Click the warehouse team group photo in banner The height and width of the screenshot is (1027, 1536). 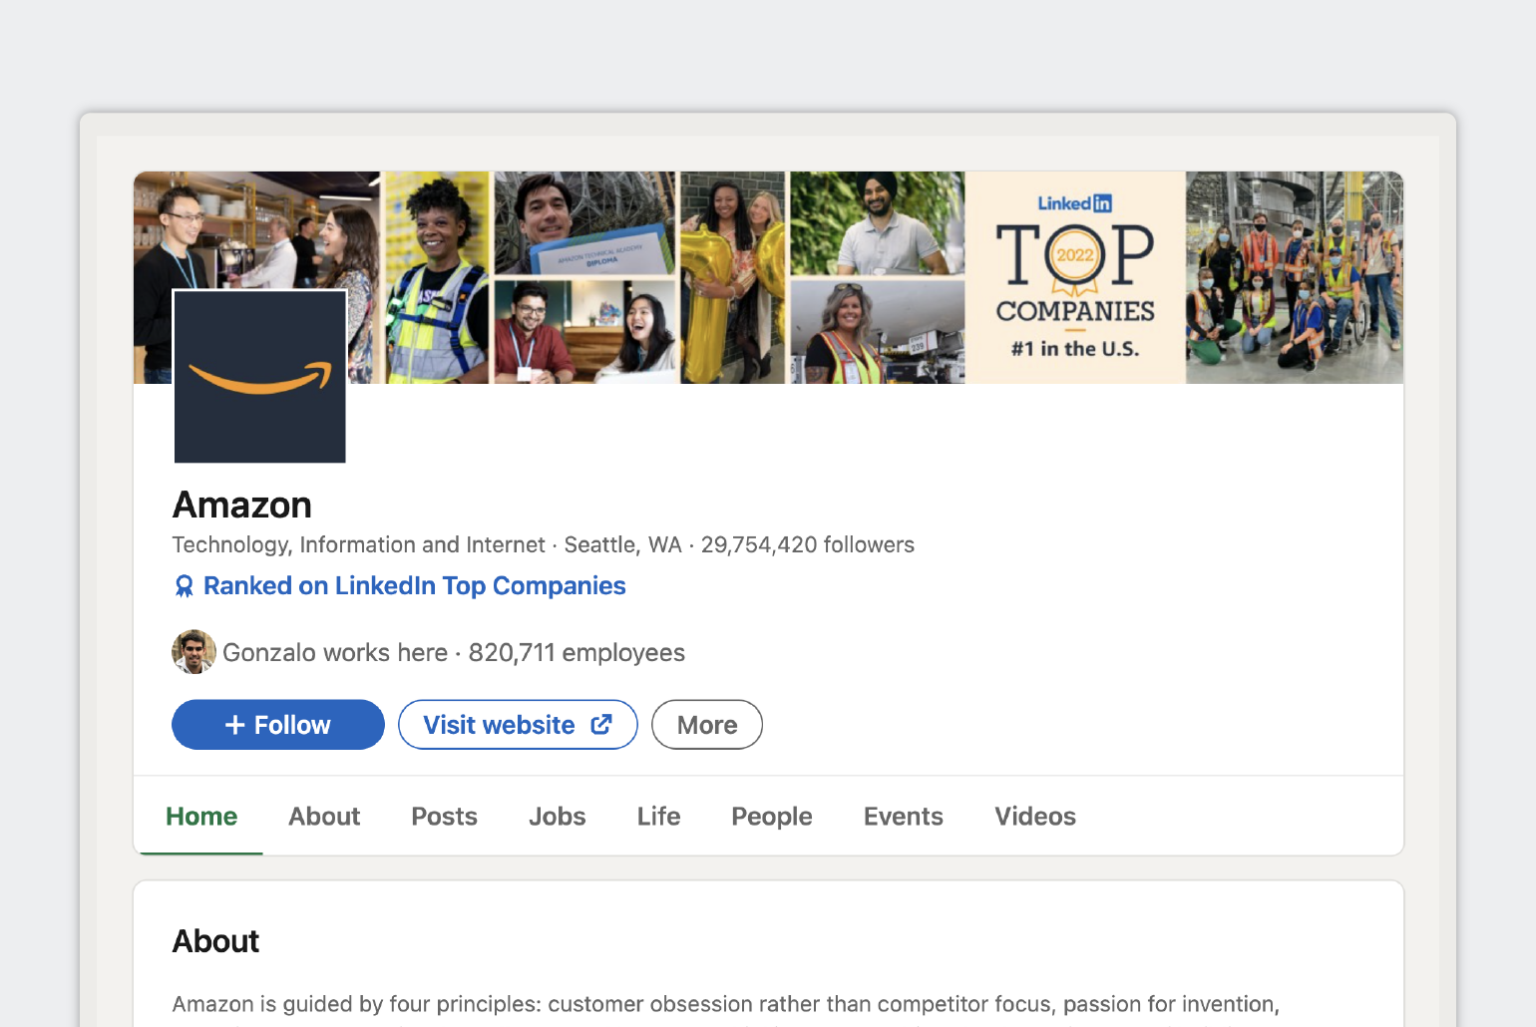(1295, 278)
